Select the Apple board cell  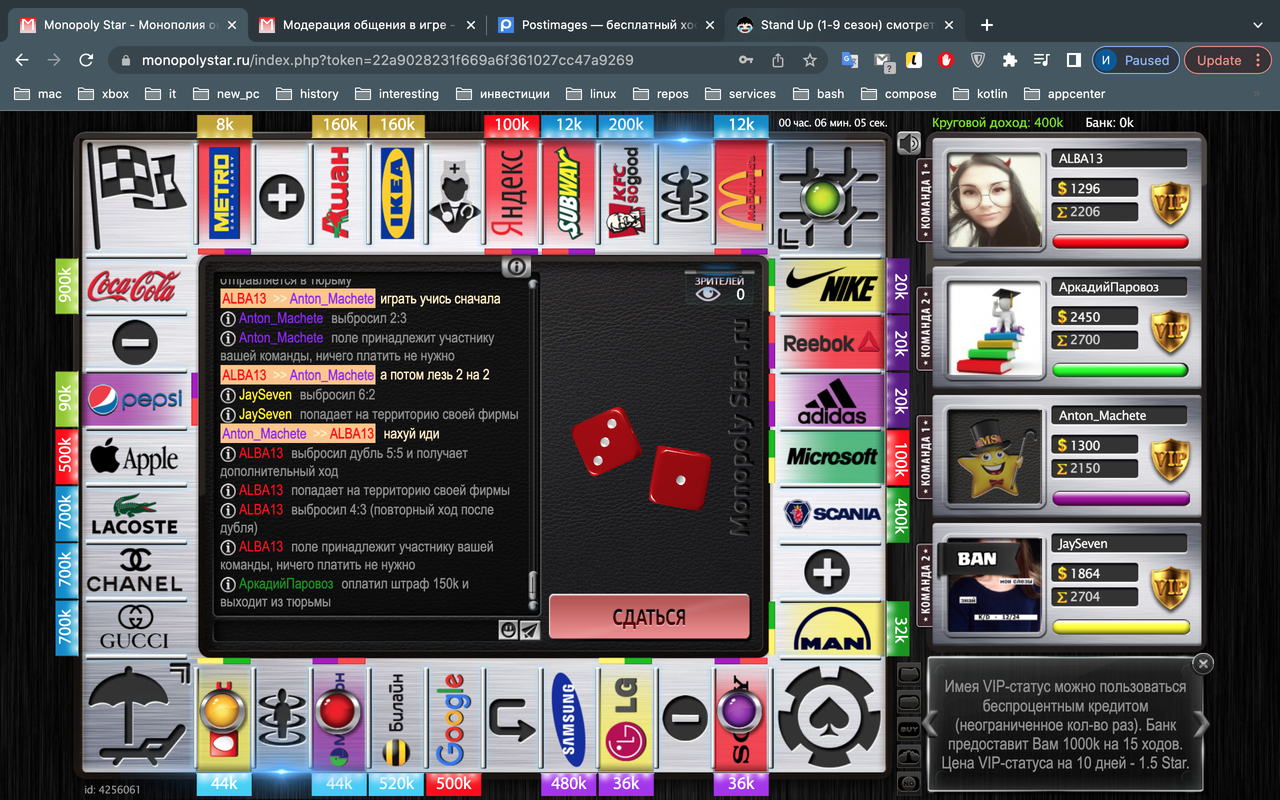click(134, 458)
